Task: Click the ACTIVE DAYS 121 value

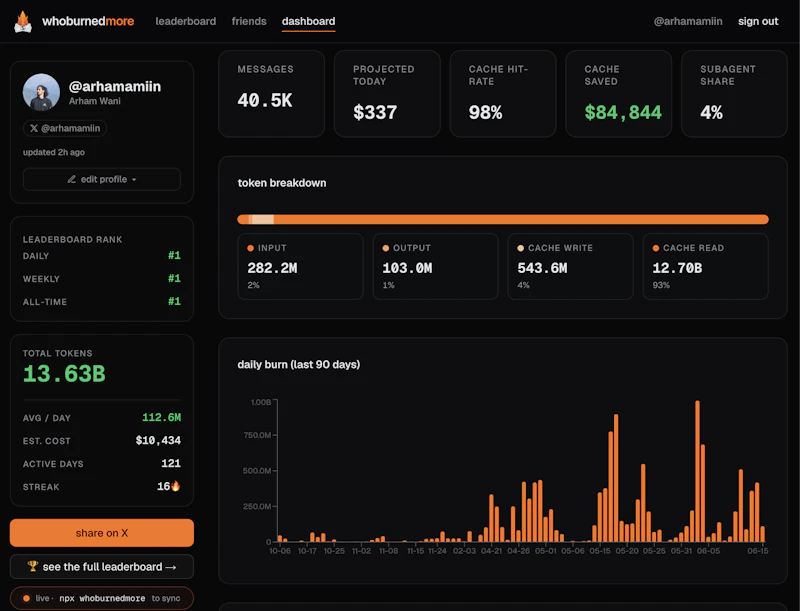Action: 171,463
